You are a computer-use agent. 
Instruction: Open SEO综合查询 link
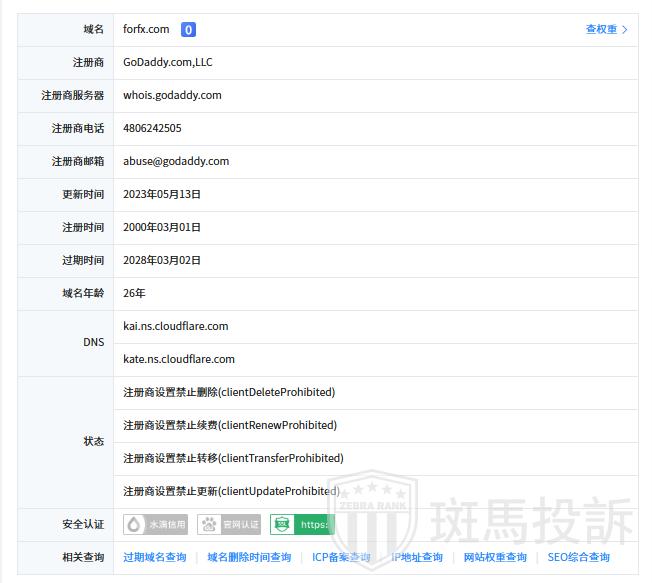(578, 557)
